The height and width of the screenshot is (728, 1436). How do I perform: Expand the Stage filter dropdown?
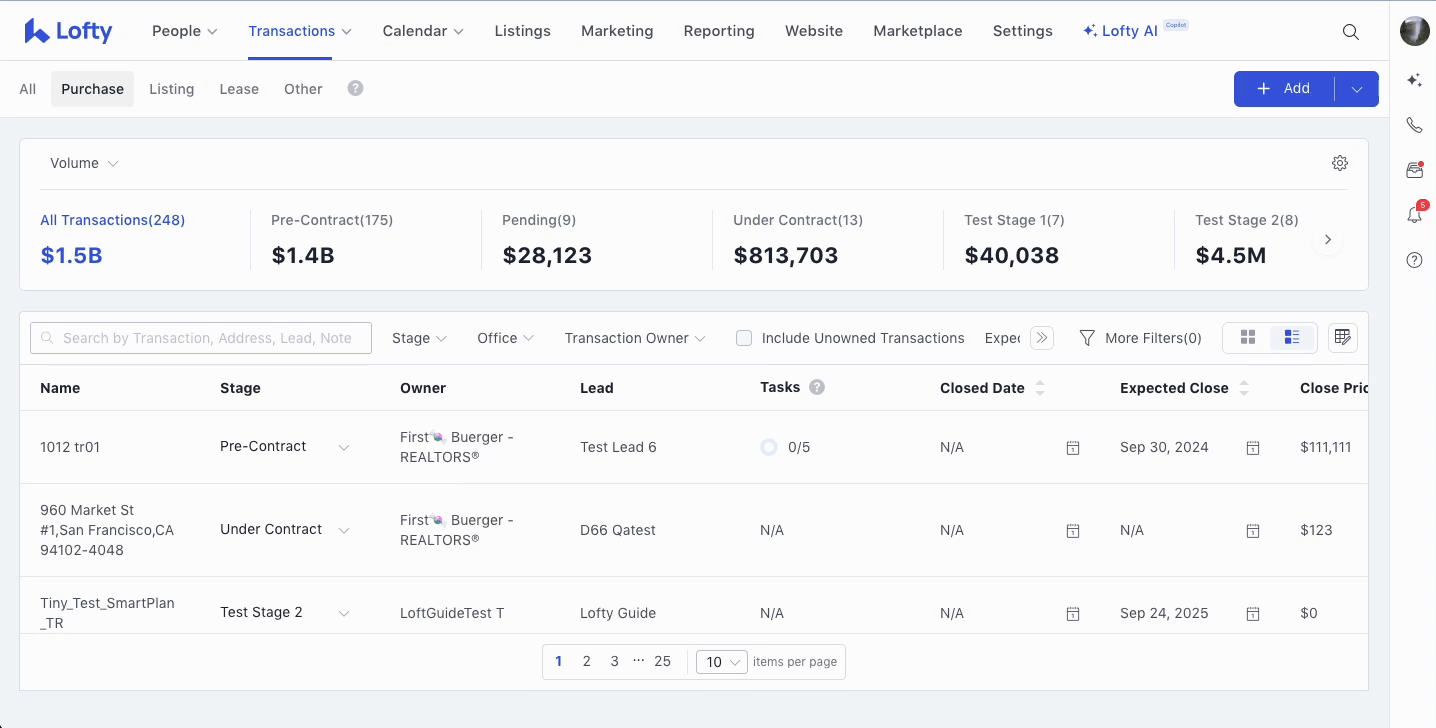click(419, 338)
